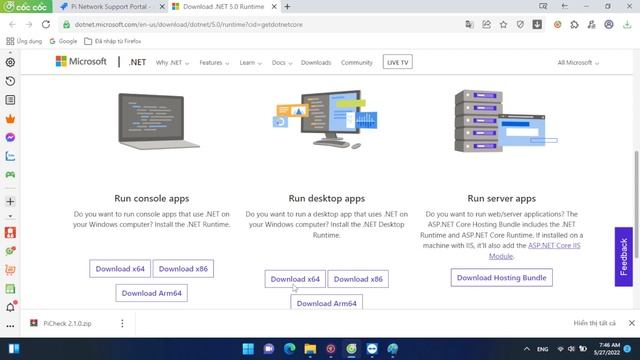This screenshot has width=640, height=360.
Task: Open the shield protection icon
Action: 520,24
